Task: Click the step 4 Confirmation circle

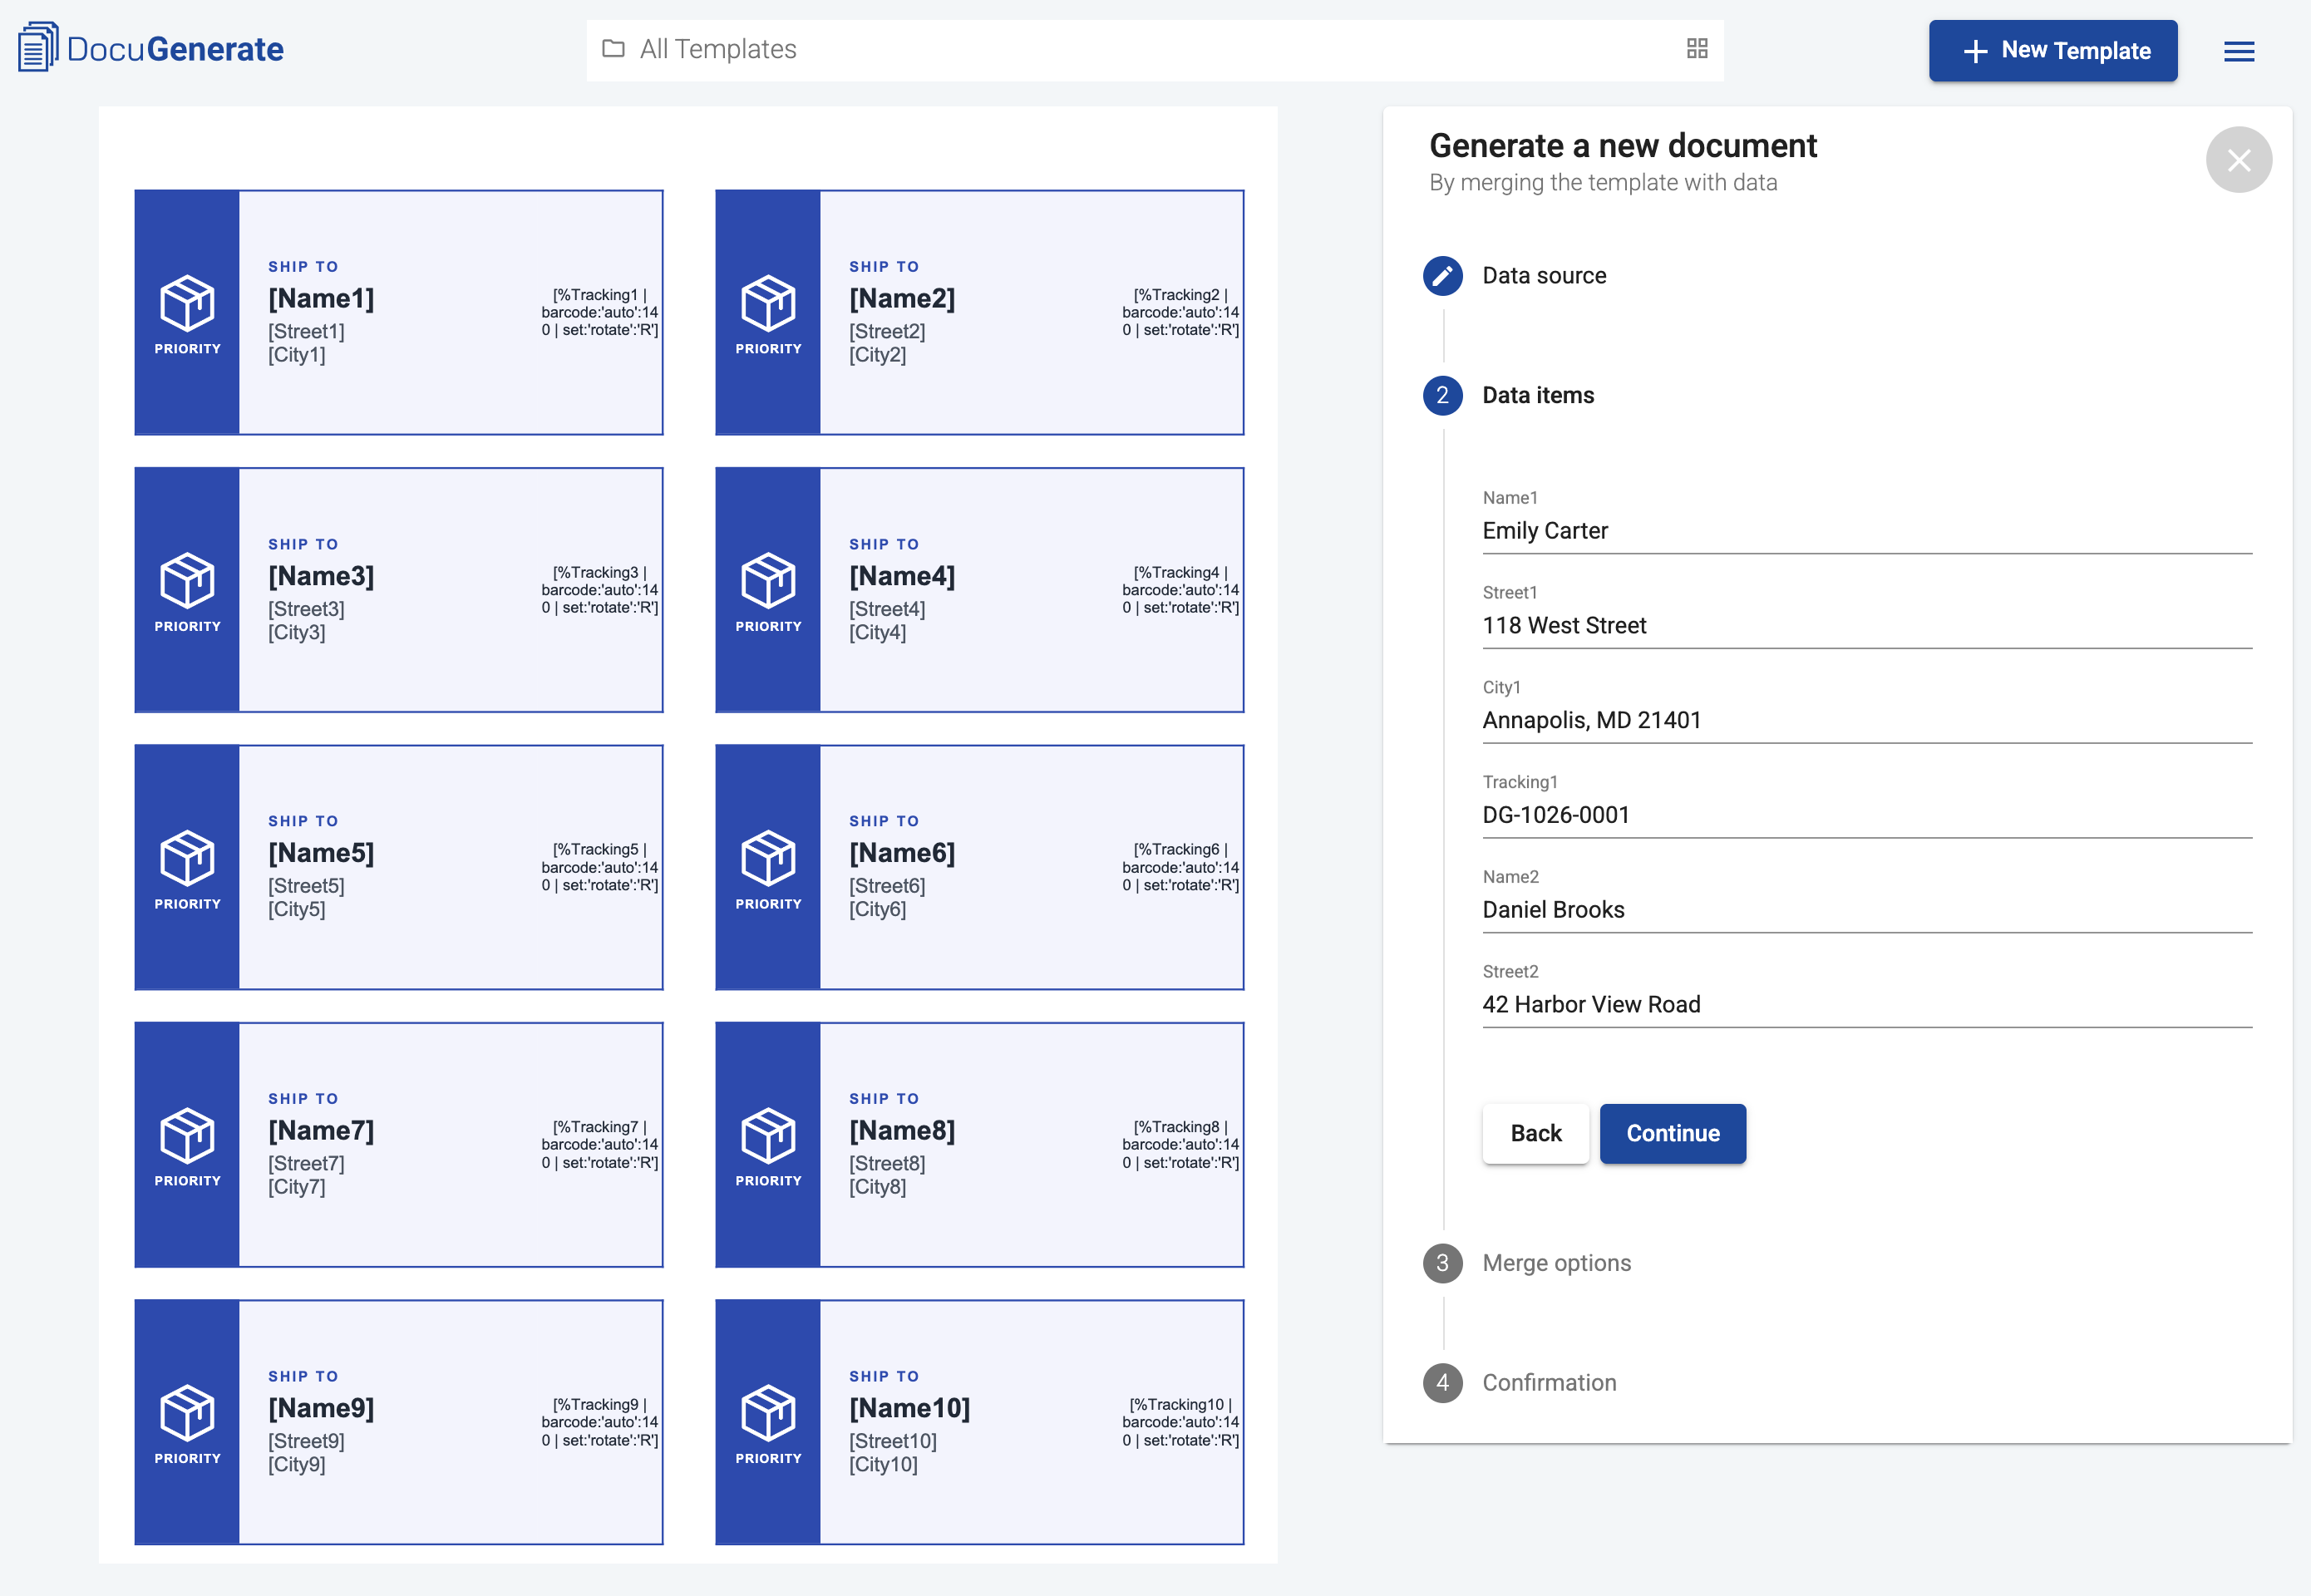Action: pyautogui.click(x=1442, y=1383)
